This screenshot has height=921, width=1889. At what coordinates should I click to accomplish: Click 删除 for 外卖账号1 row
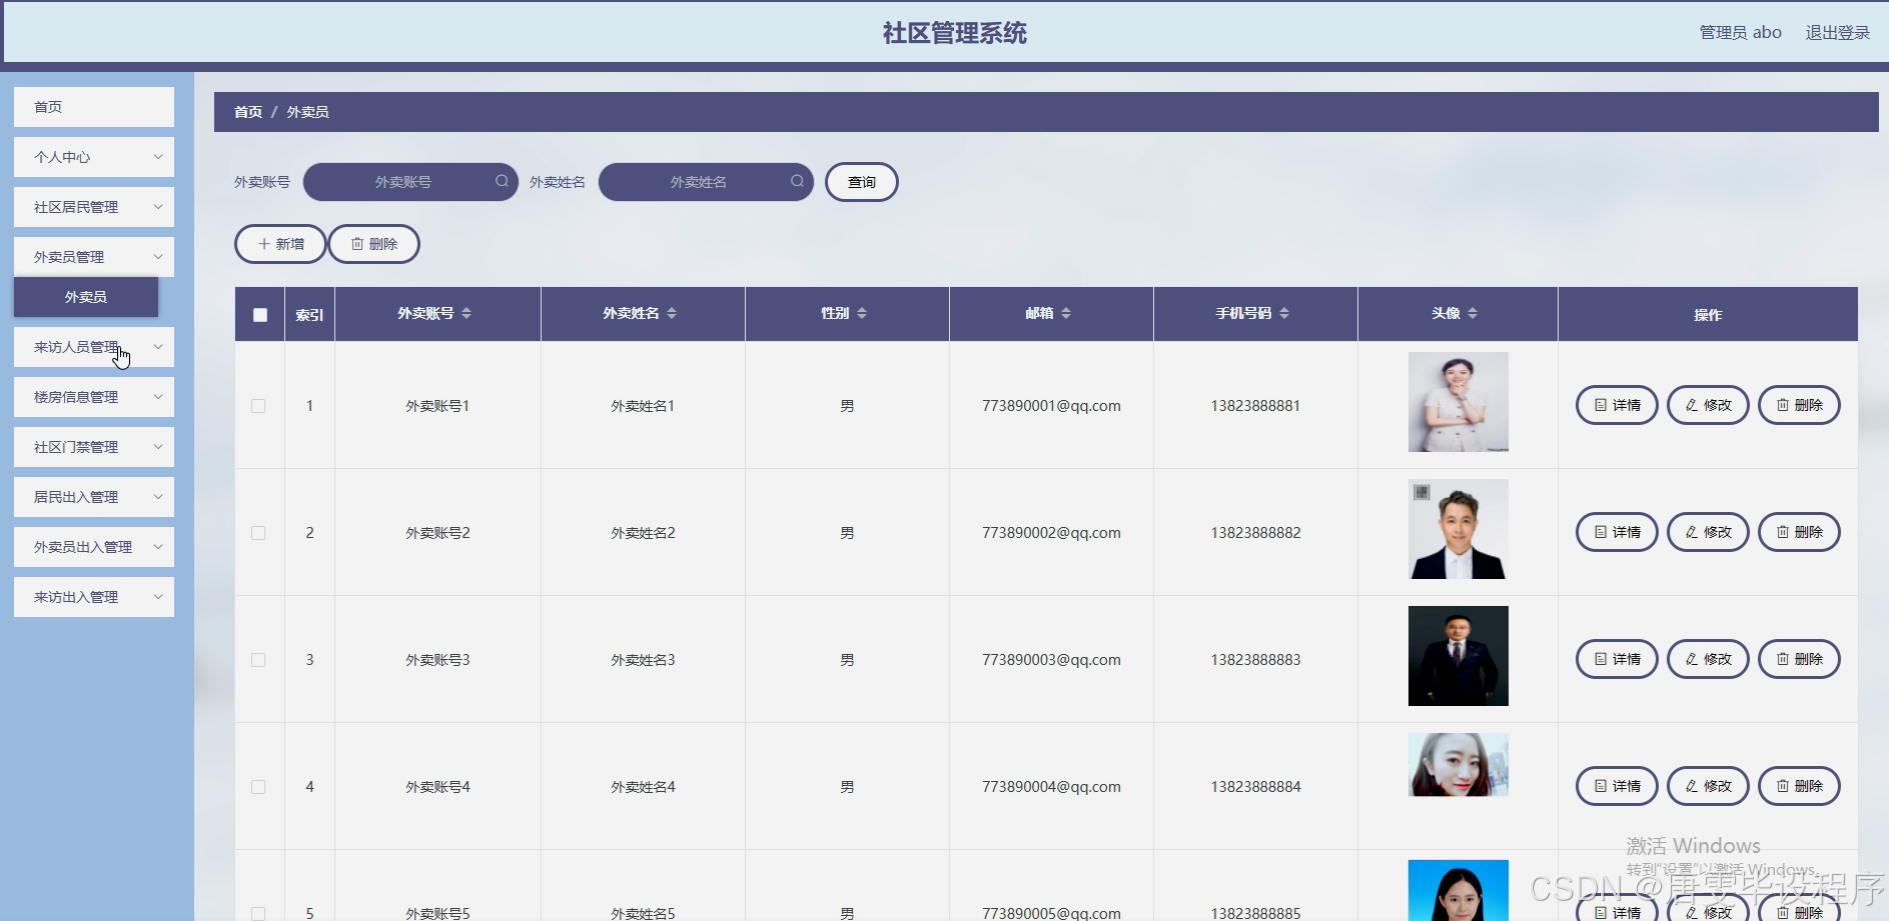[x=1799, y=405]
